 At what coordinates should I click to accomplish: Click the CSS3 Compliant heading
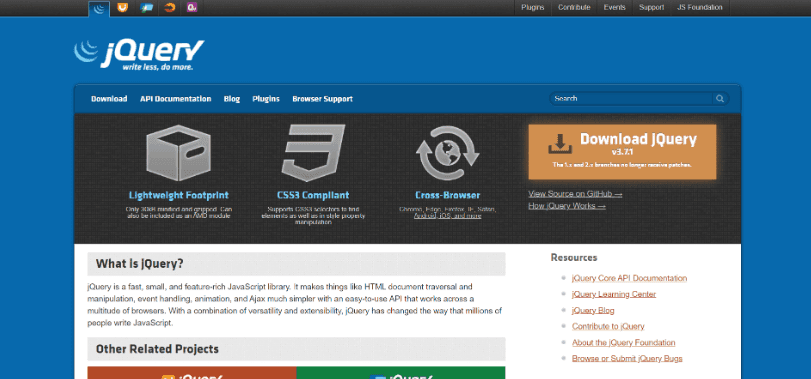313,195
